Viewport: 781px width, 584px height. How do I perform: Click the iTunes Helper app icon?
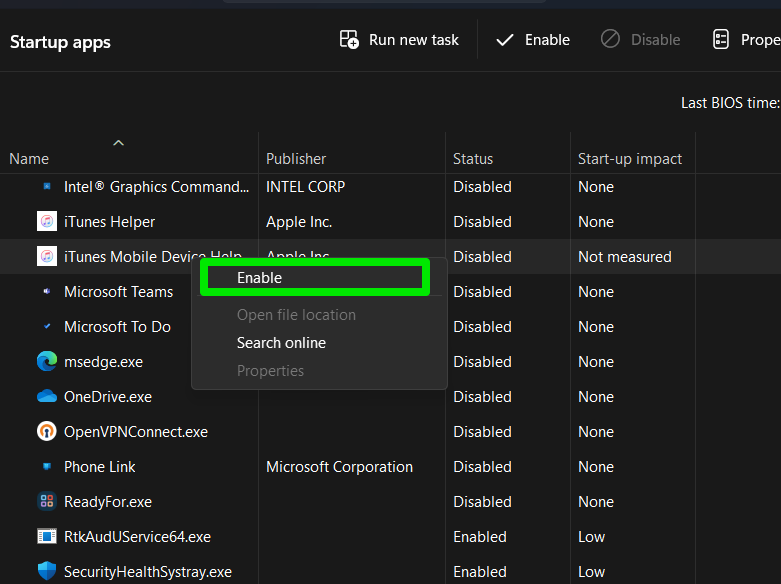[47, 221]
